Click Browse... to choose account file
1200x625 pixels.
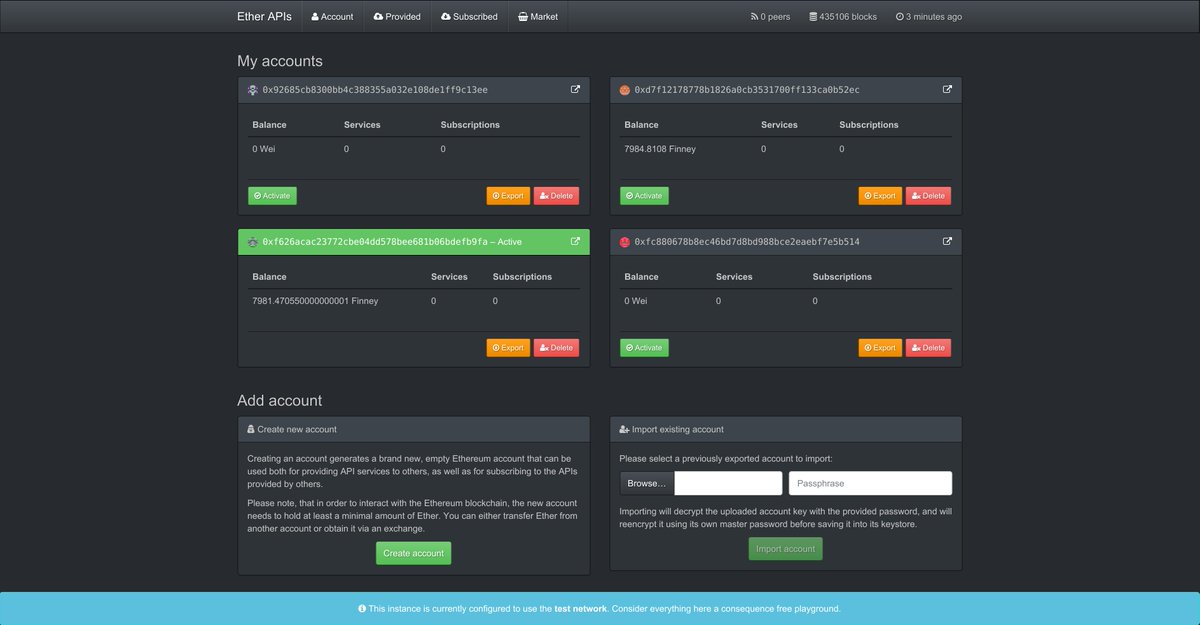[x=647, y=483]
